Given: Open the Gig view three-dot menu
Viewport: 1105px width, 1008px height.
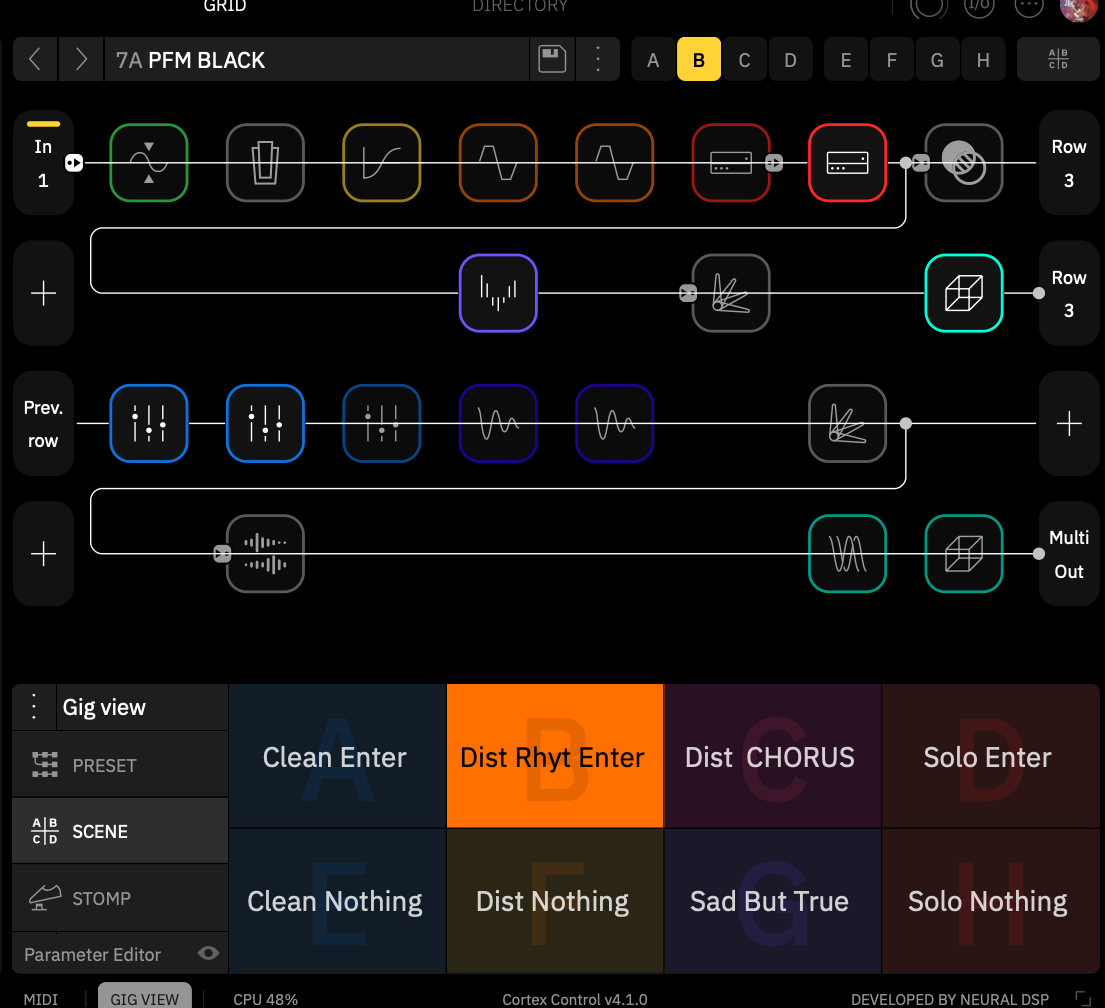Looking at the screenshot, I should 34,706.
